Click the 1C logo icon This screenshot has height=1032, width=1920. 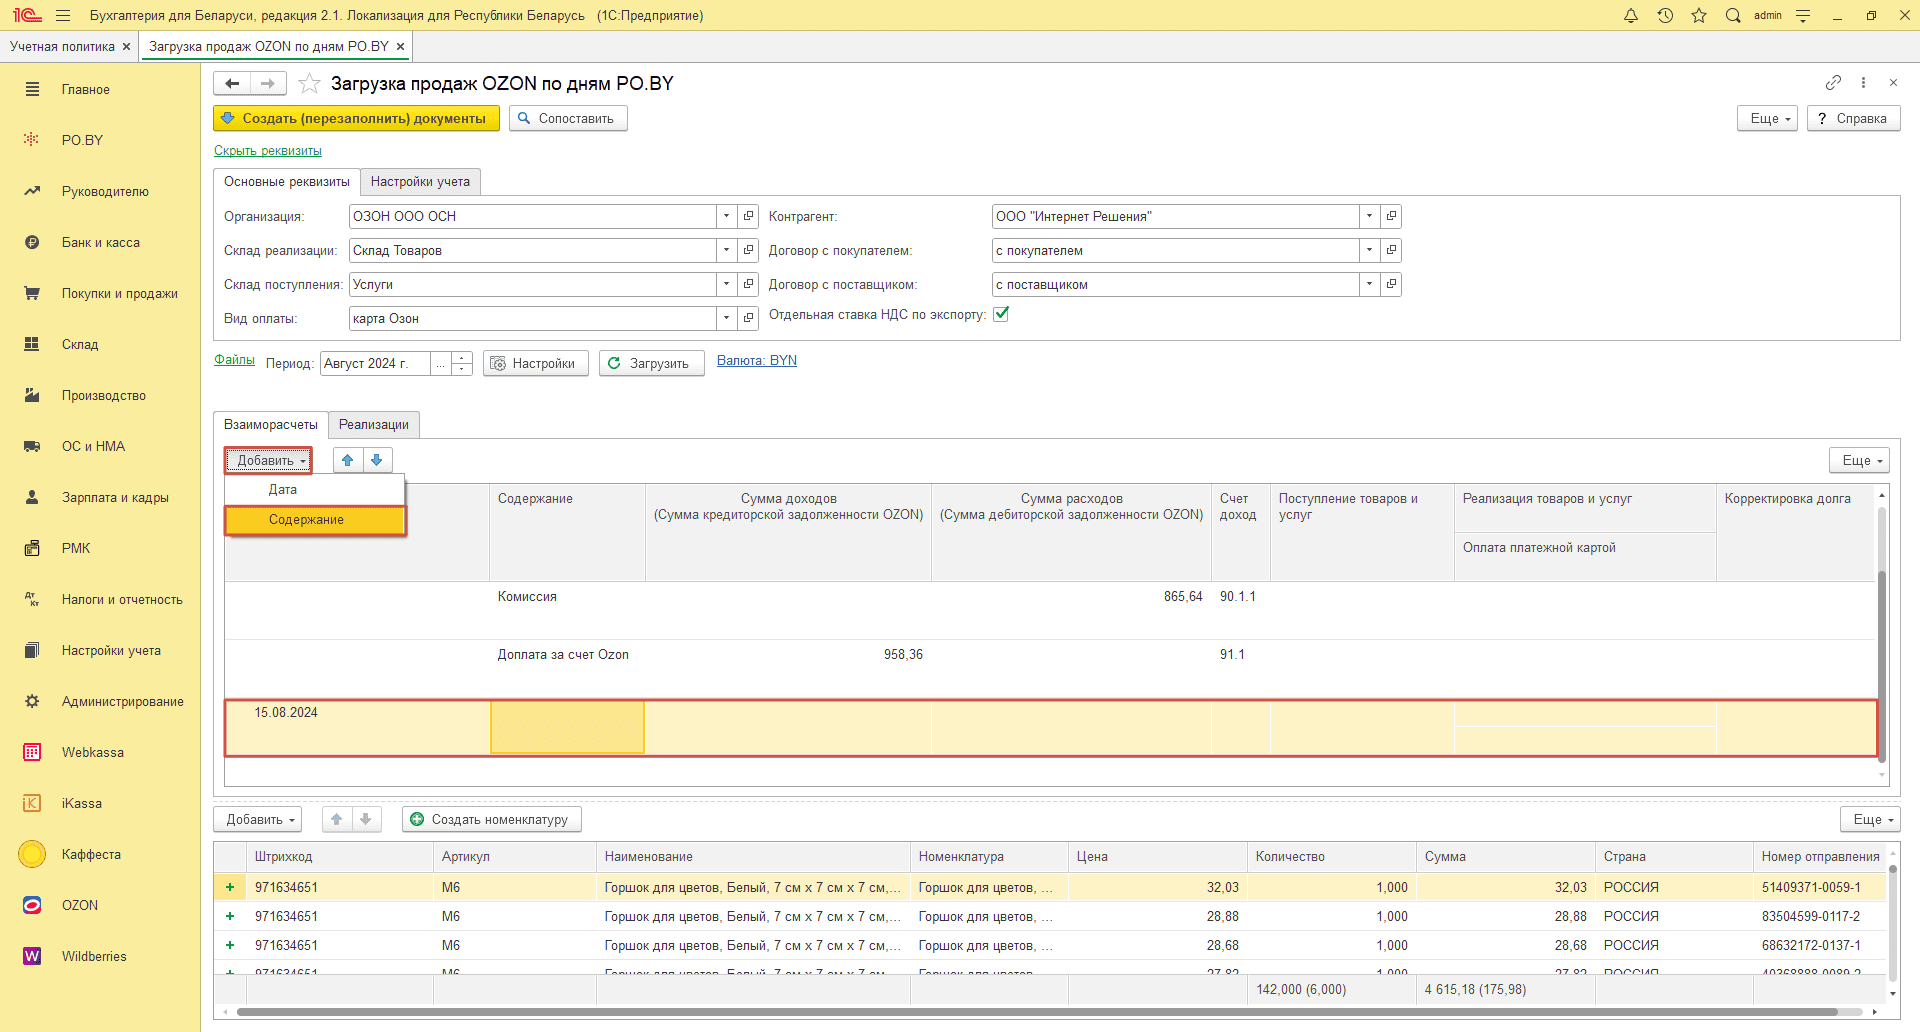pos(27,15)
